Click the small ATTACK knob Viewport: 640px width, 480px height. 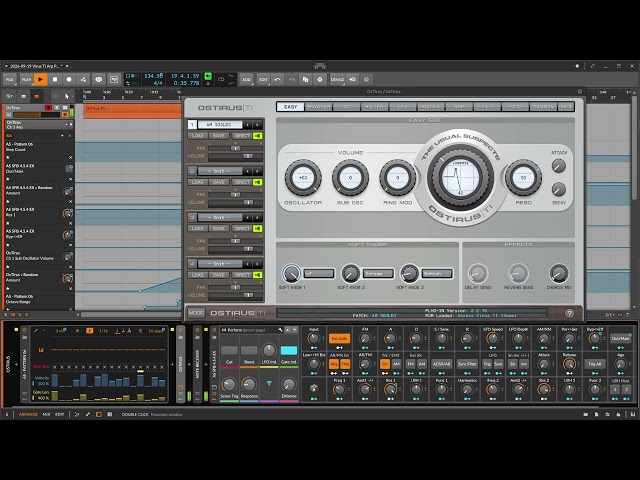pyautogui.click(x=558, y=165)
